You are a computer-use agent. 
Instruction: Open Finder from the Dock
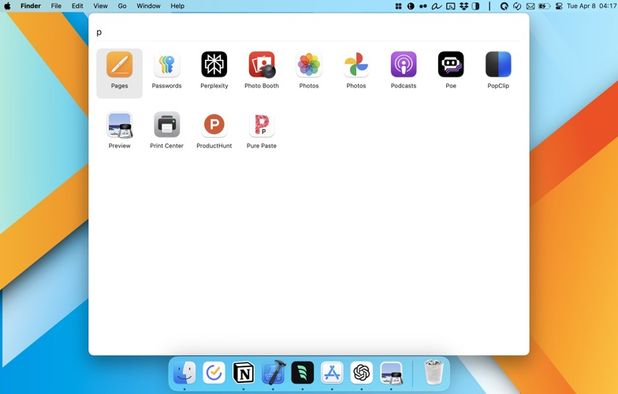click(184, 373)
